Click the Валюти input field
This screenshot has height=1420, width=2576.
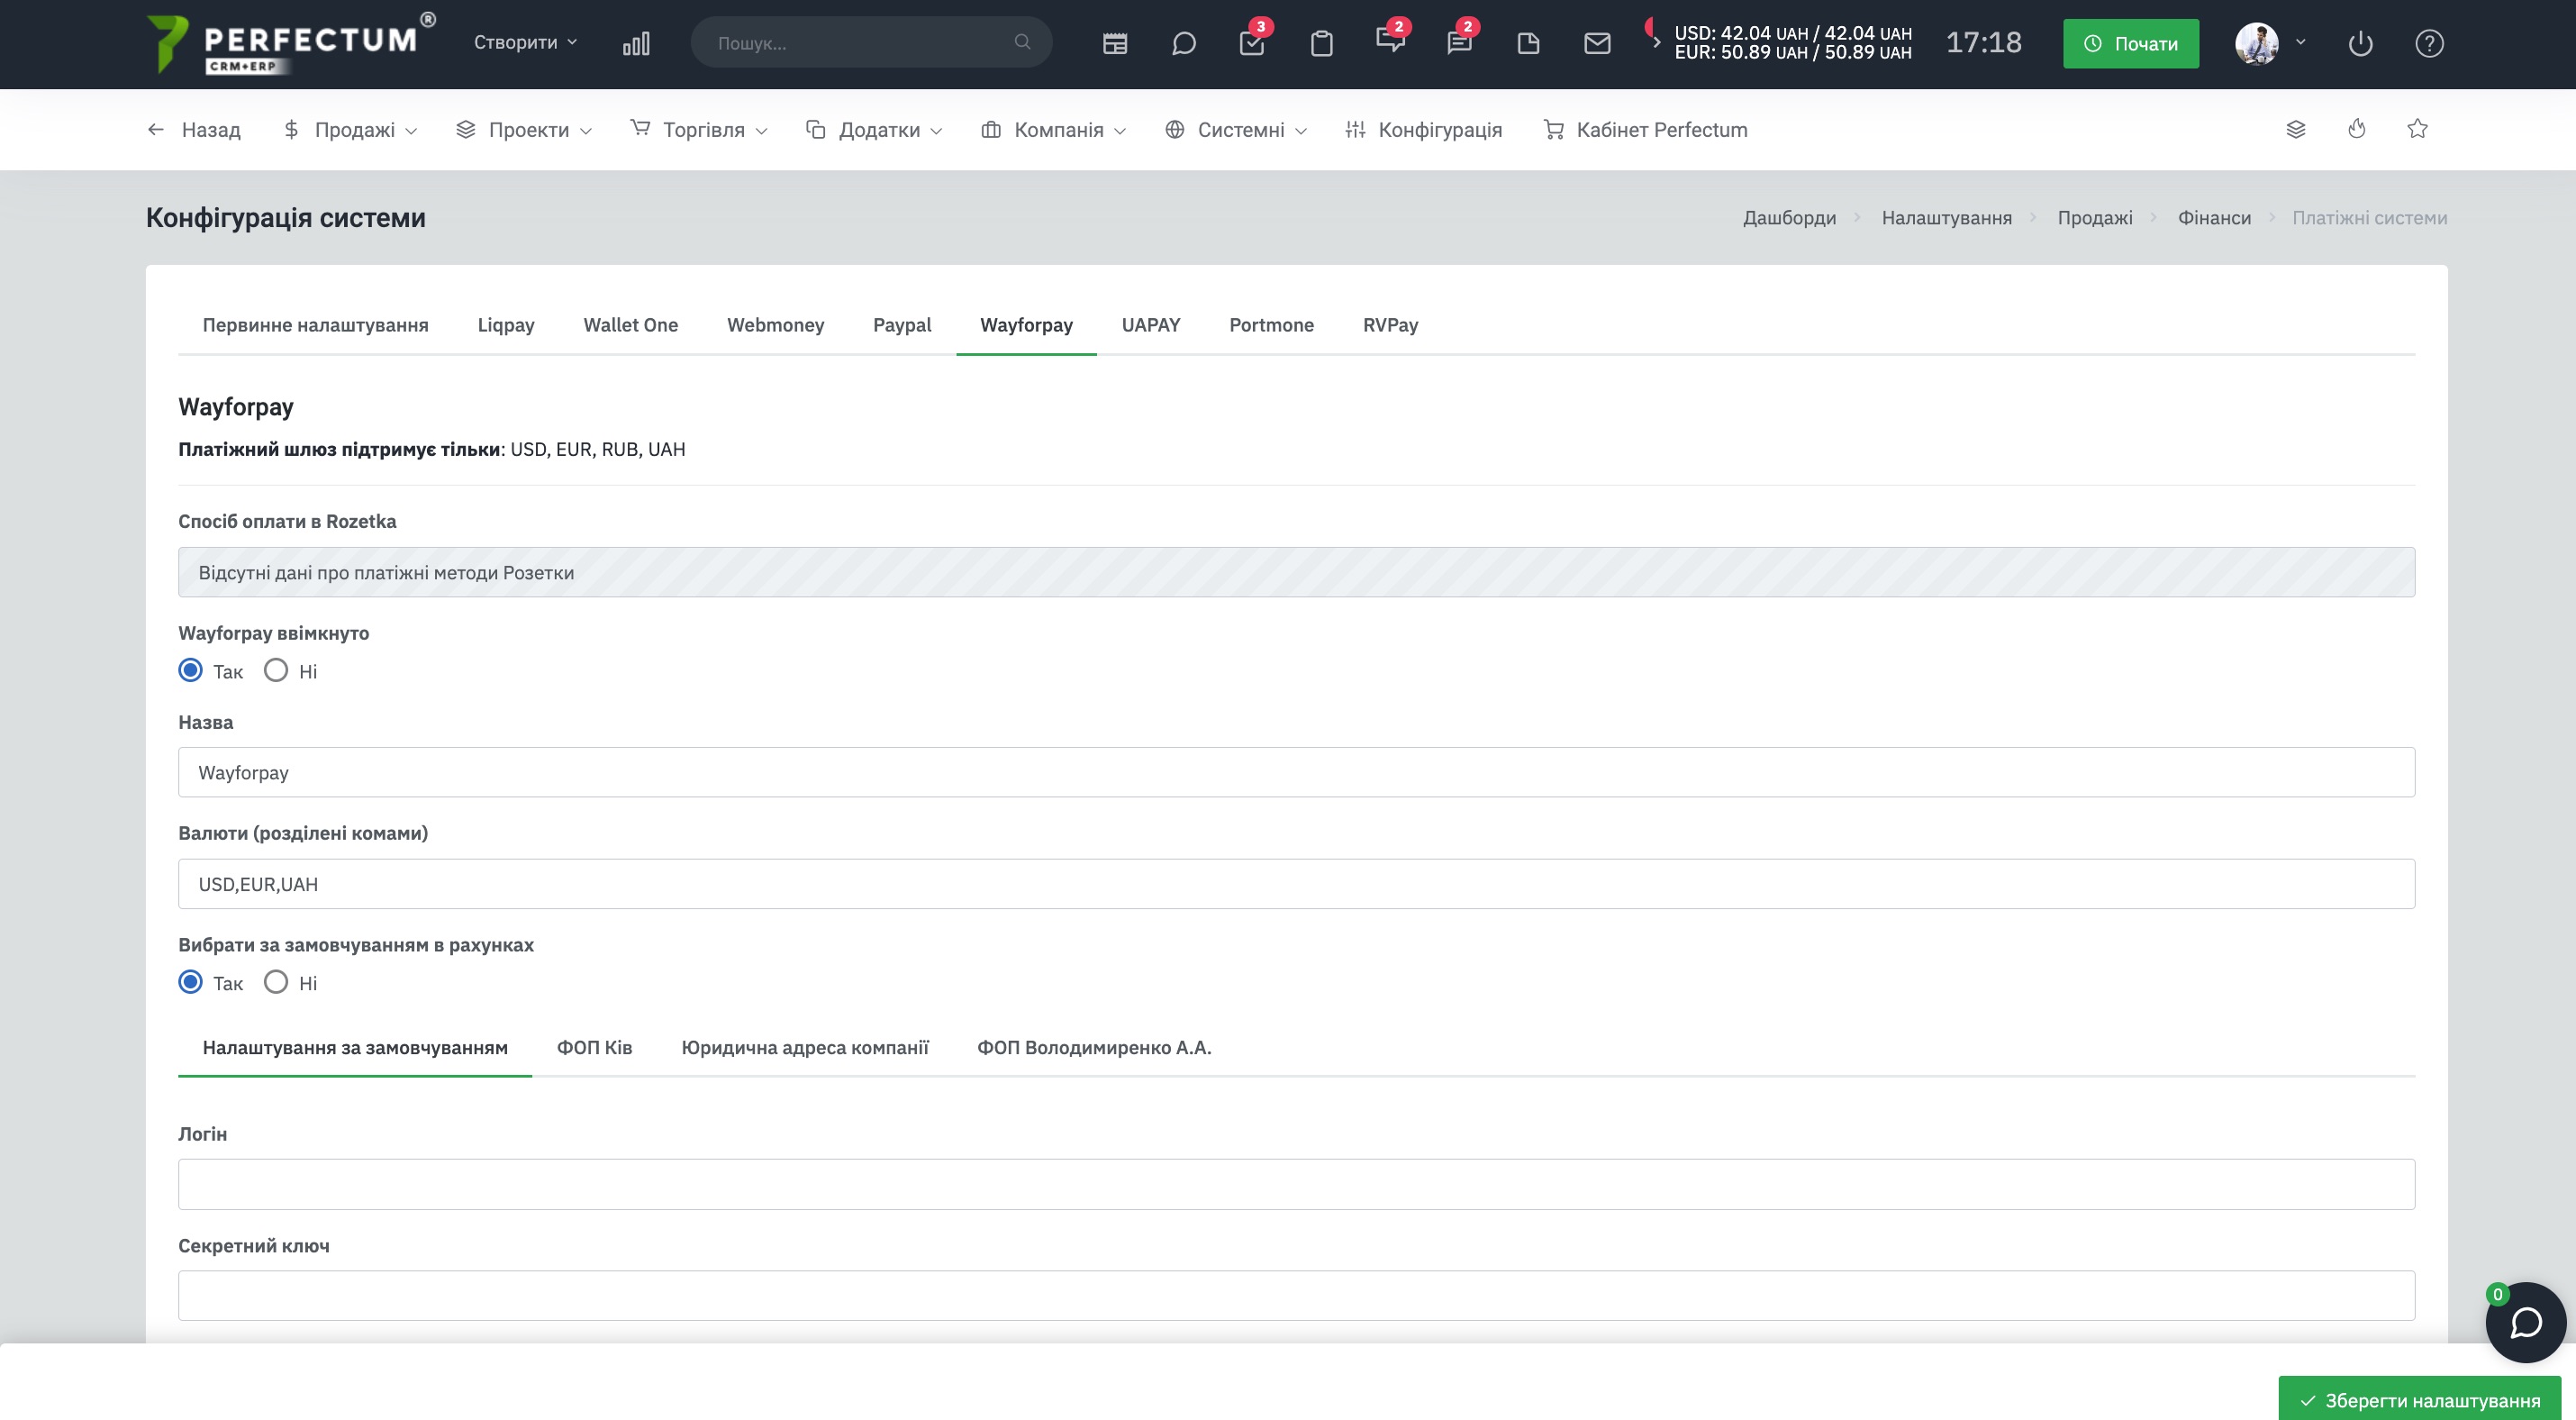[x=1296, y=884]
